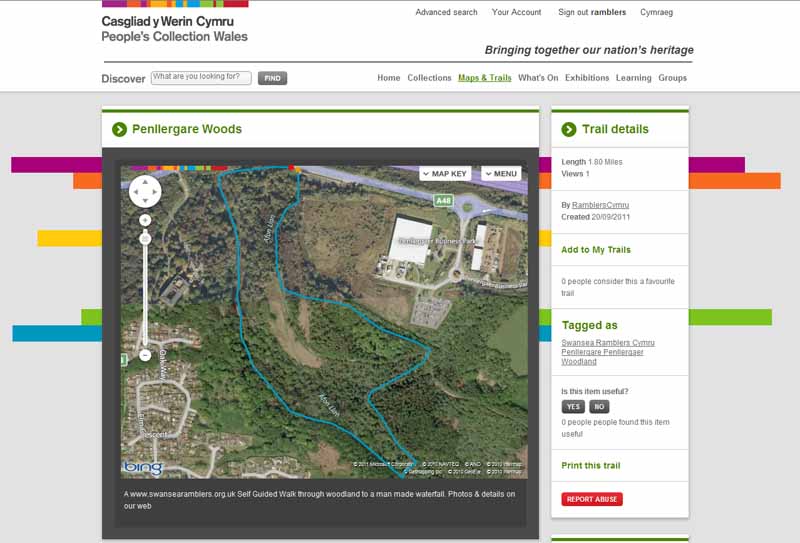Vote YES for item usefulness
This screenshot has height=543, width=800.
pos(573,407)
